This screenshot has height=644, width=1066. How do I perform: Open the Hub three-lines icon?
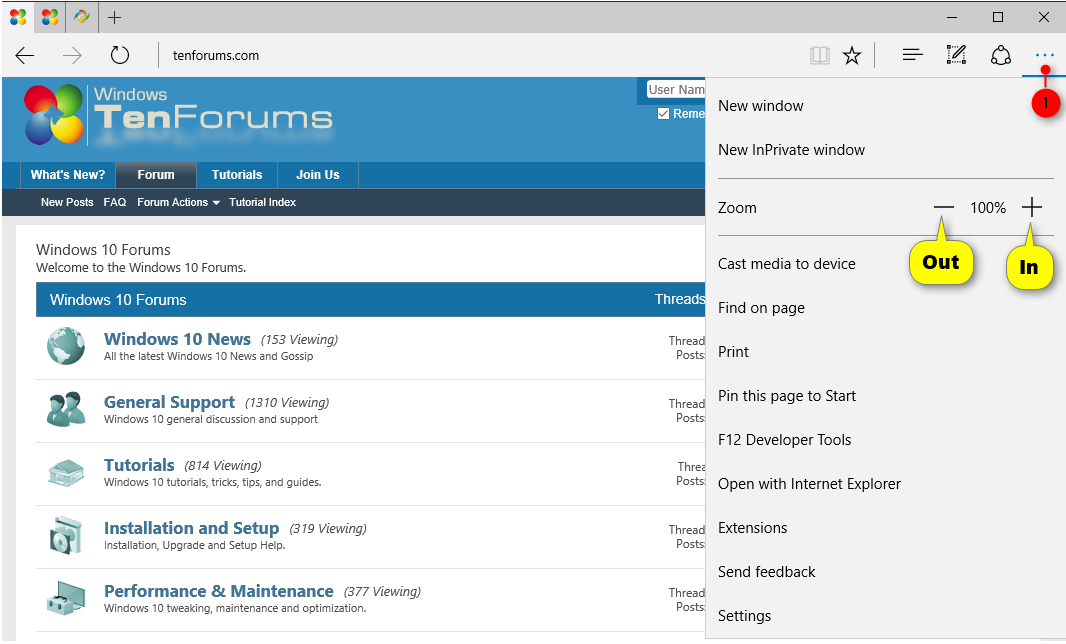(x=912, y=54)
